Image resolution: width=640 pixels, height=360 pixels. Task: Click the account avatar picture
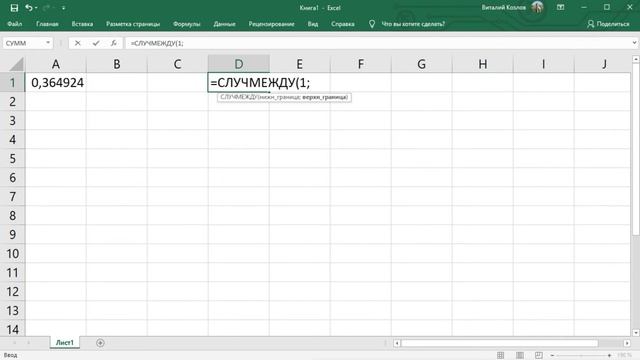[x=538, y=7]
